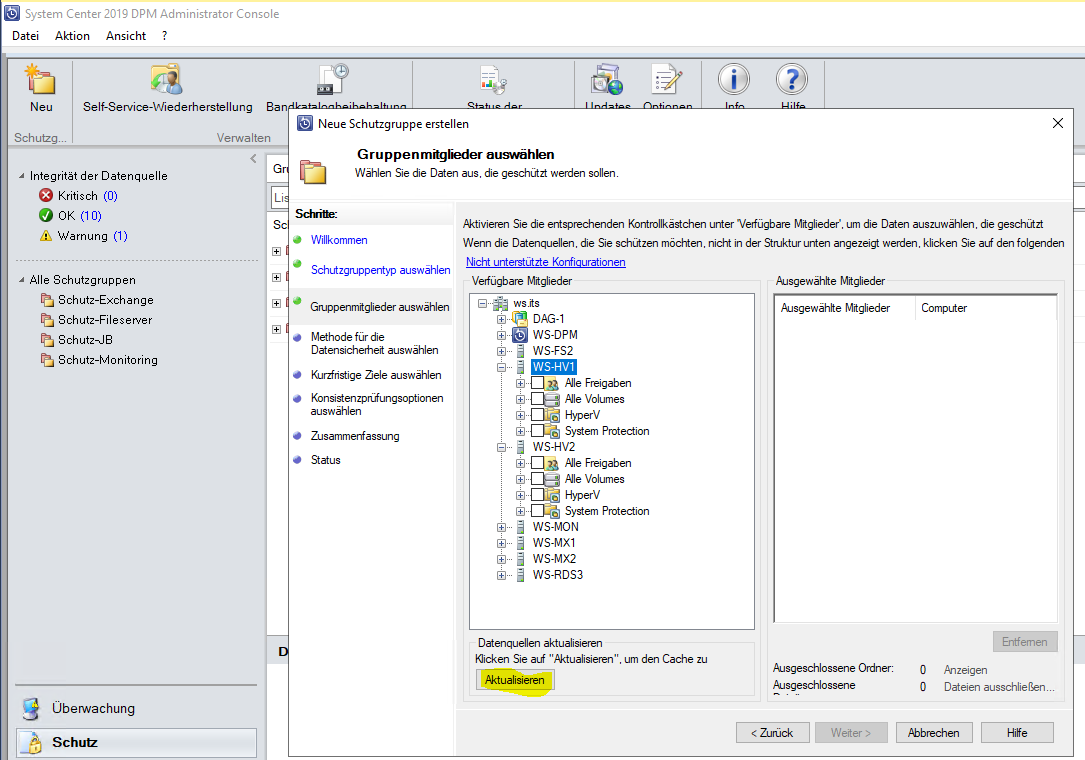The image size is (1085, 760).
Task: Check HyperV under WS-HV2
Action: pyautogui.click(x=538, y=495)
